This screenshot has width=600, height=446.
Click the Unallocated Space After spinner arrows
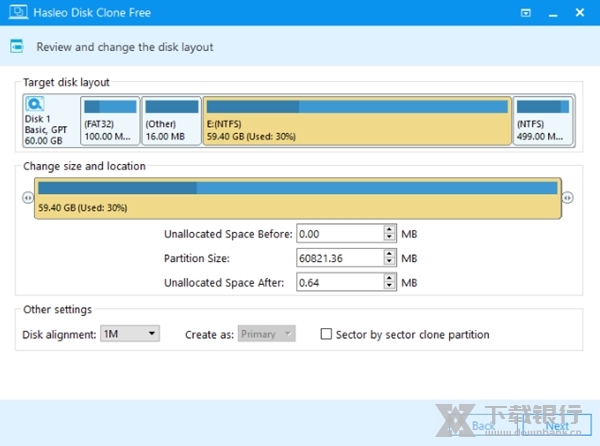[389, 283]
